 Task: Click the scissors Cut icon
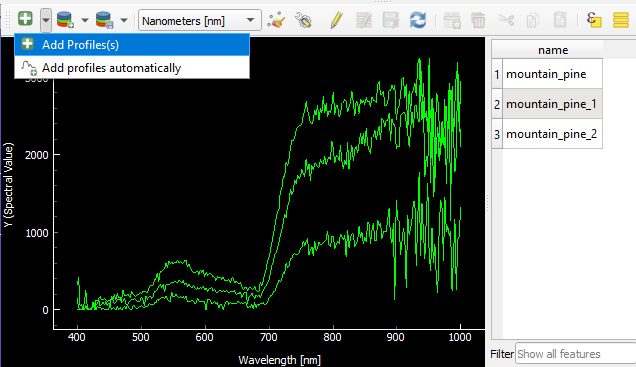coord(506,20)
